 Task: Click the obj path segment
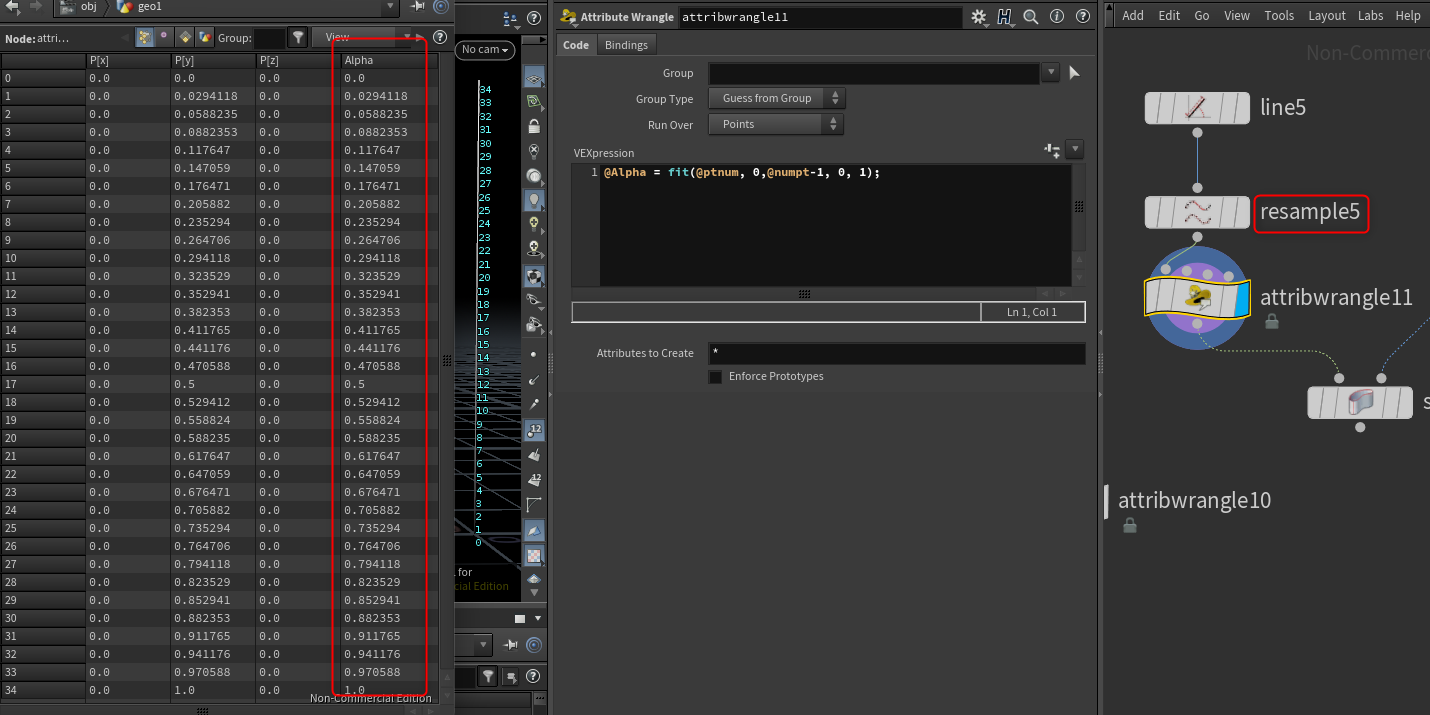point(80,7)
